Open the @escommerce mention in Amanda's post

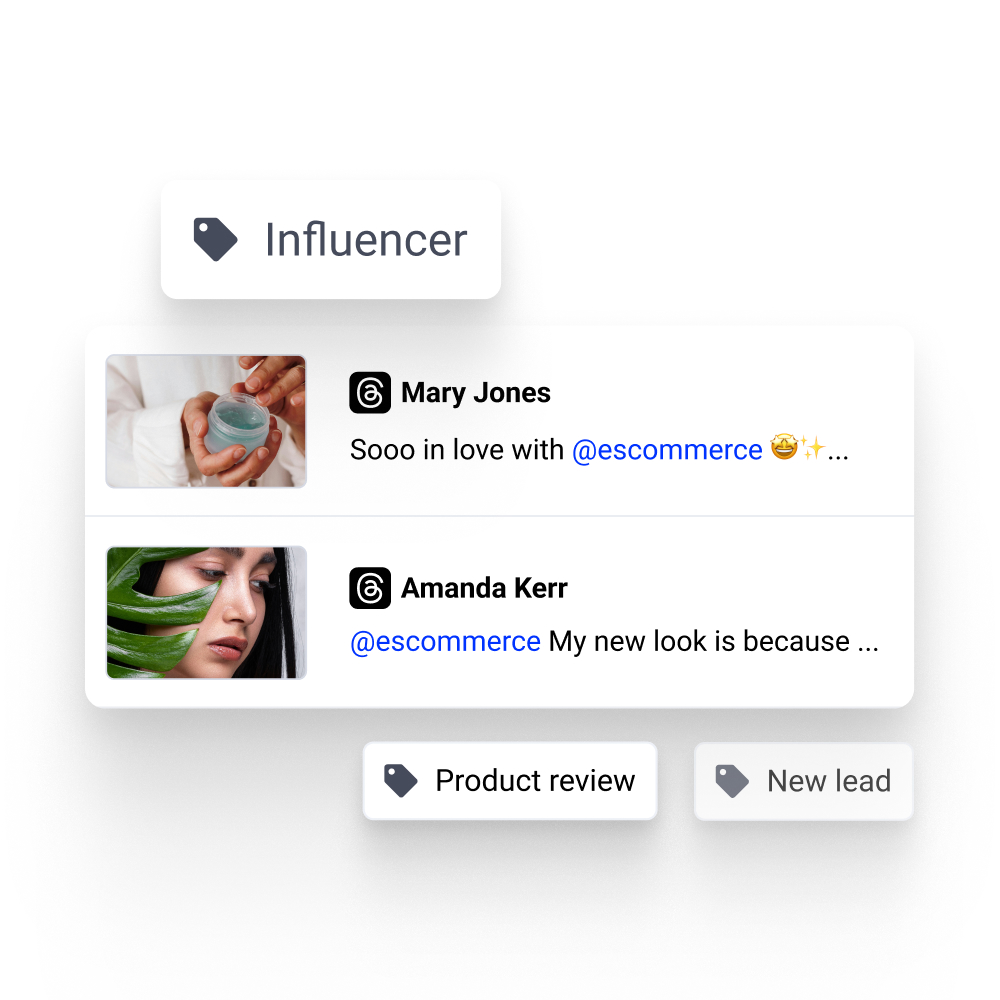[x=445, y=642]
